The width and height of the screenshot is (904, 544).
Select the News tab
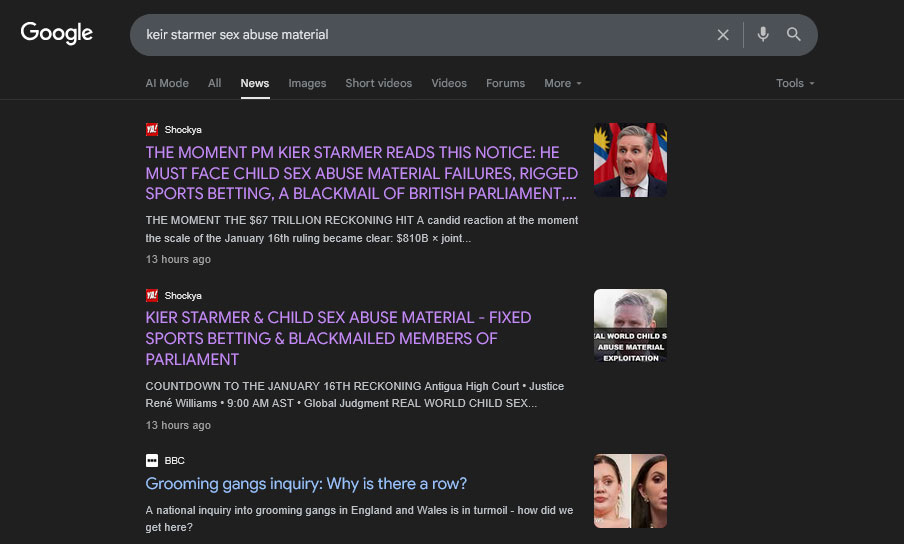[x=255, y=83]
